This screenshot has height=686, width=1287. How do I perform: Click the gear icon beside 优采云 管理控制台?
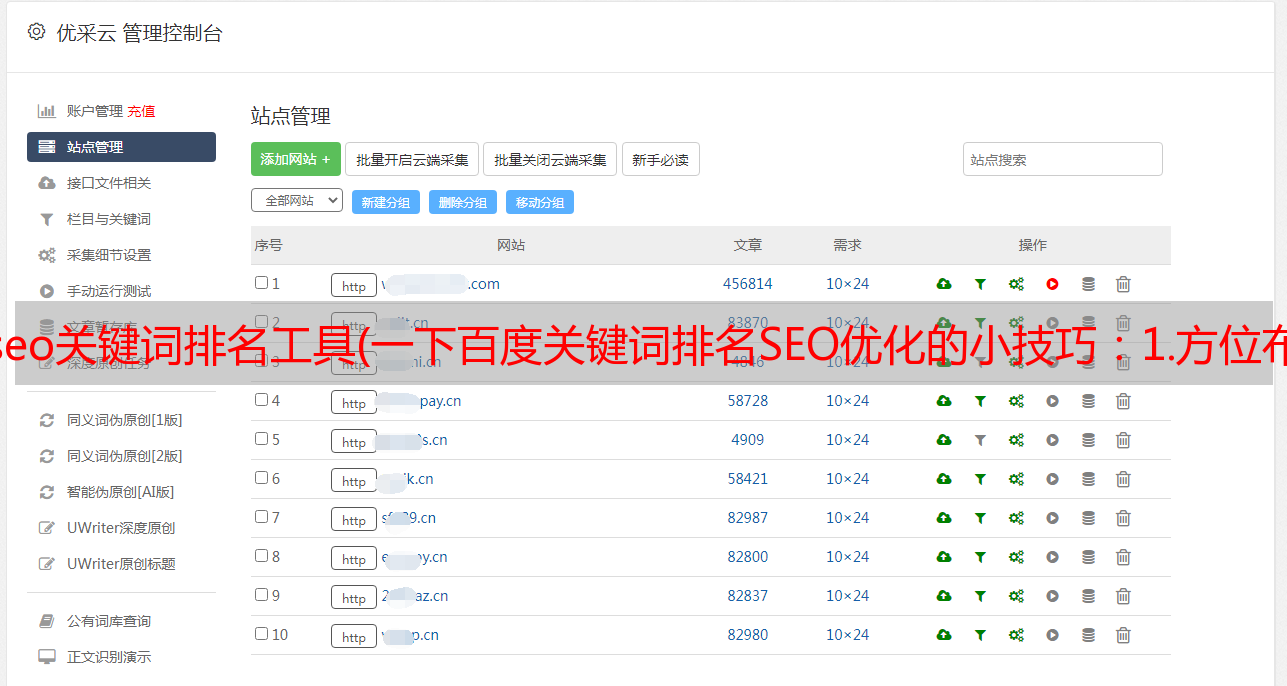coord(37,32)
